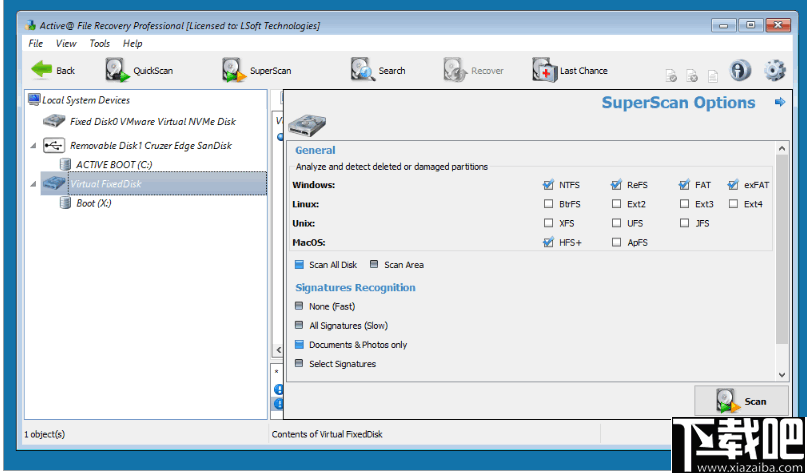Click the third small document icon in toolbar
The image size is (807, 473).
[x=712, y=76]
